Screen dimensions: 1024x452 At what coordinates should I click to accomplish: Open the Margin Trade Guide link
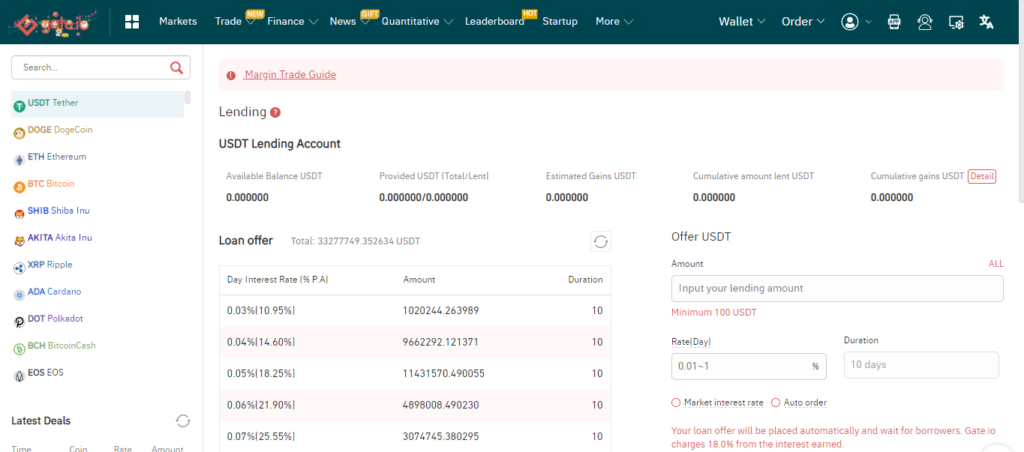coord(290,75)
